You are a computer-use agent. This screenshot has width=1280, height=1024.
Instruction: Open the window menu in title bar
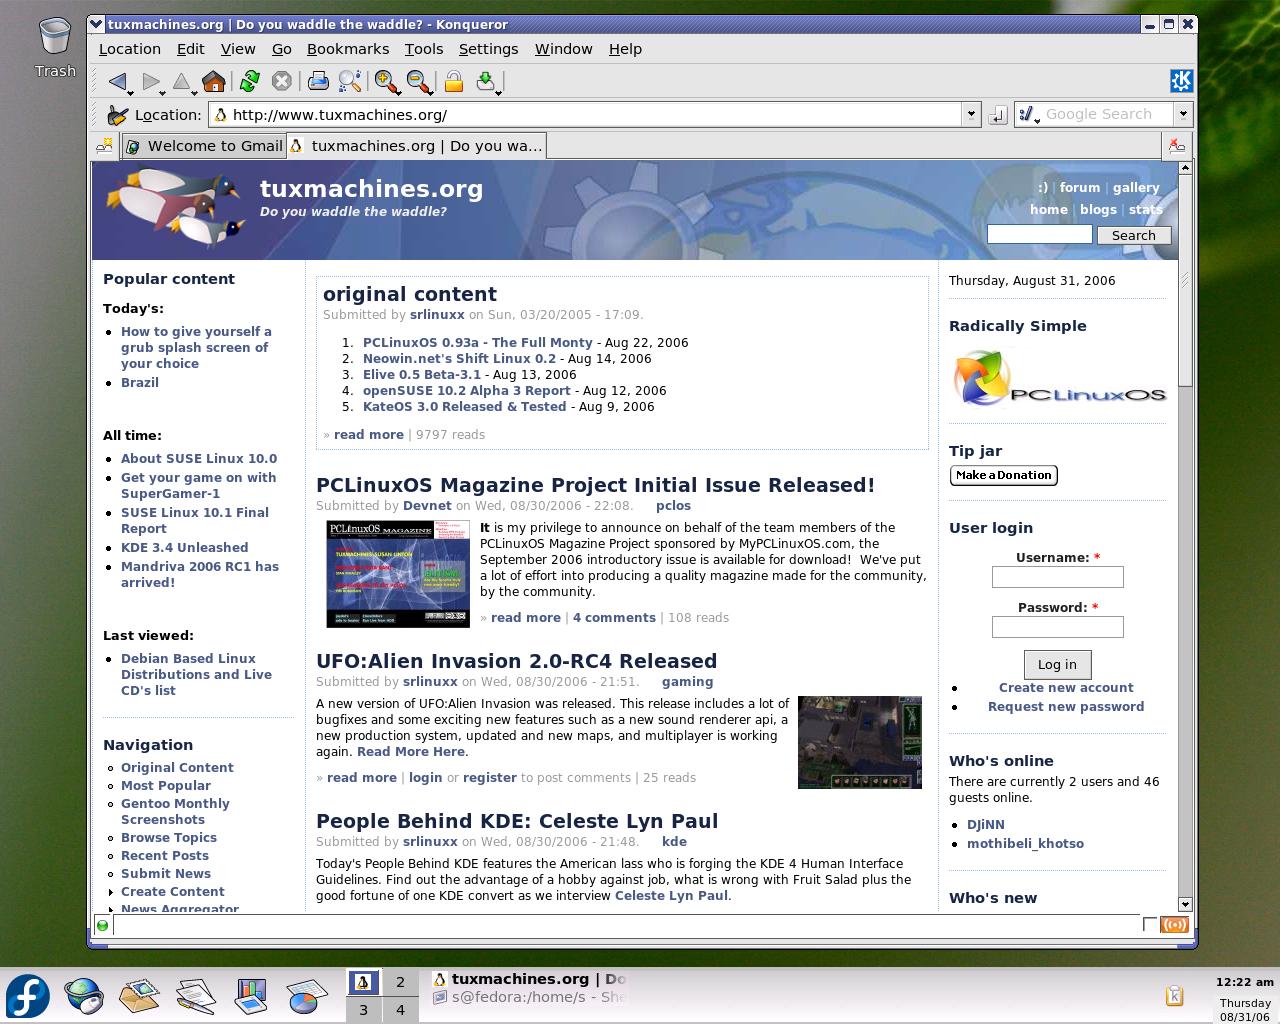point(96,24)
